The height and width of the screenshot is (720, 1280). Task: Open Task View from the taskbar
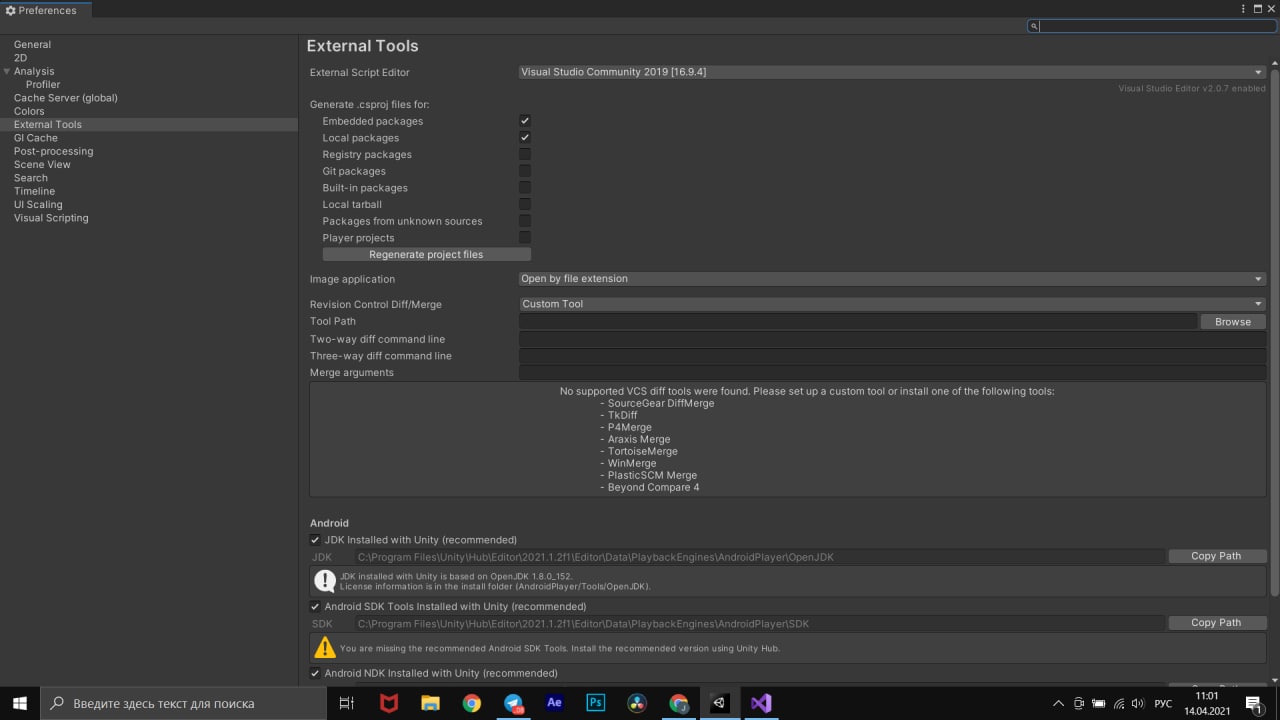pyautogui.click(x=347, y=703)
